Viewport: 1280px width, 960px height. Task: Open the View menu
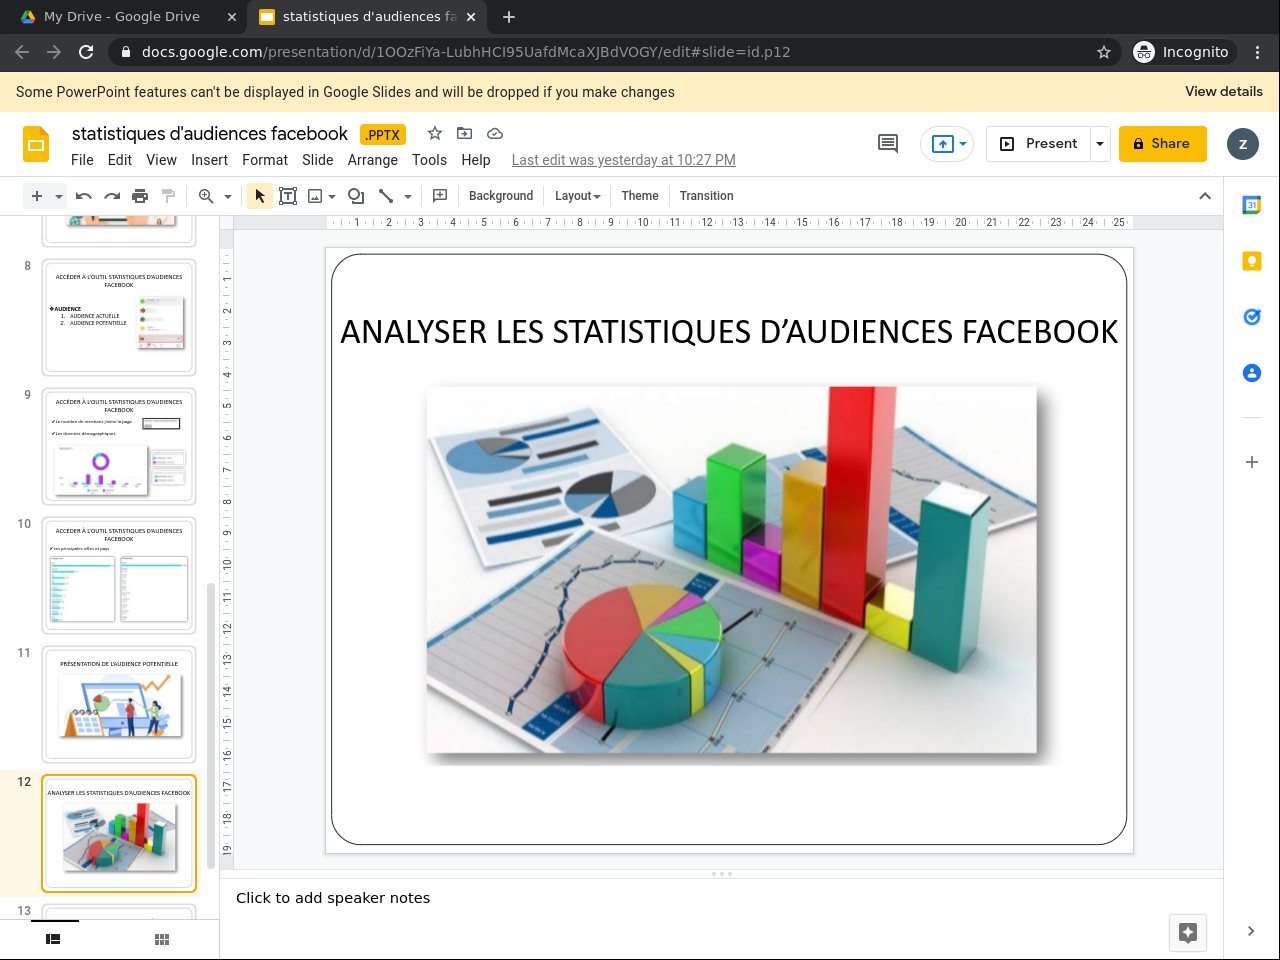(x=161, y=160)
